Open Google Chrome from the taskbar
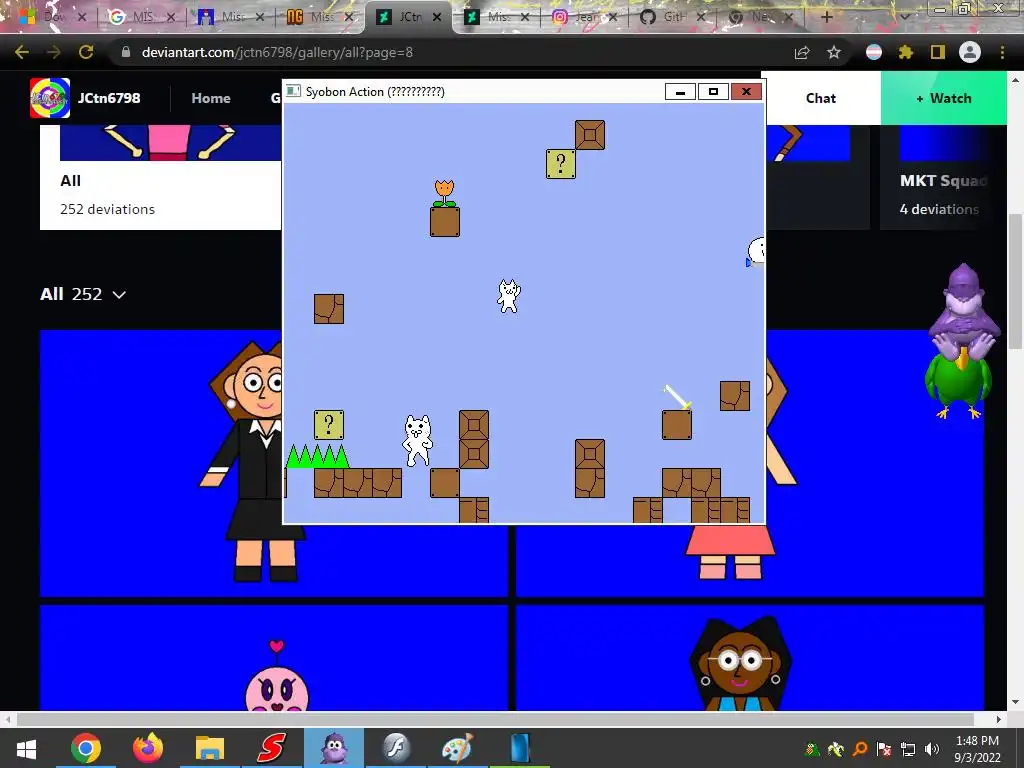1024x768 pixels. 86,748
